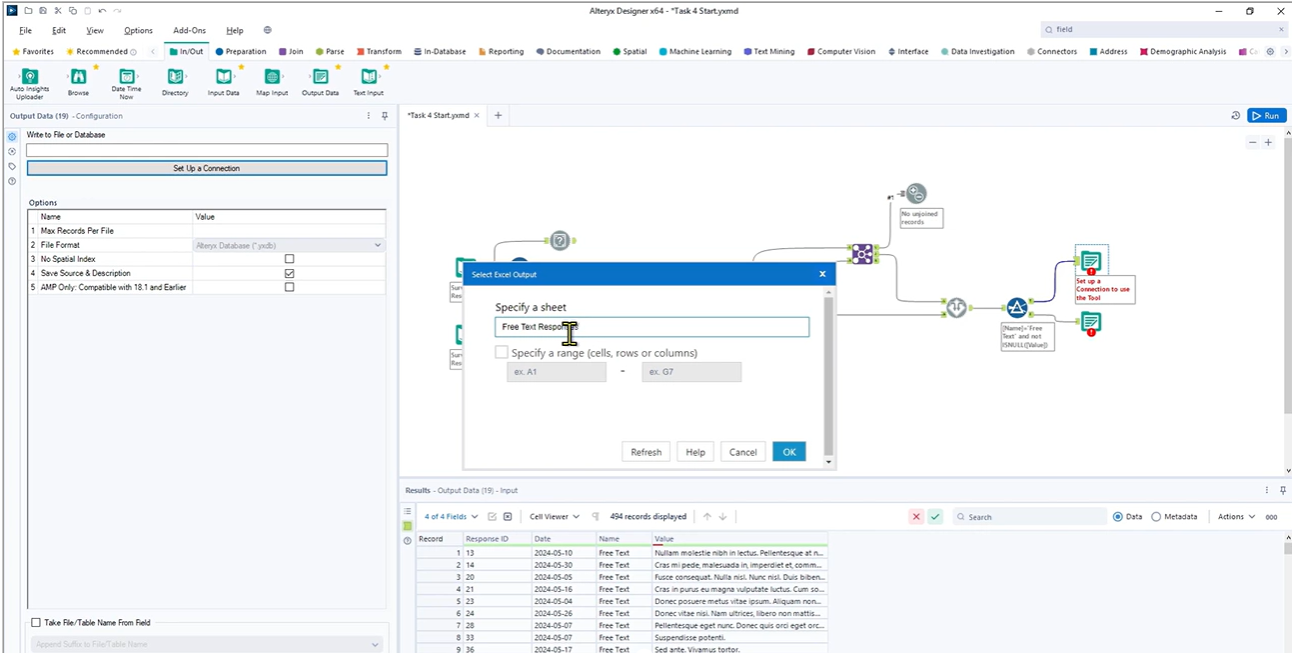Uncheck 'Save Source & Description' option
1292x653 pixels.
289,273
